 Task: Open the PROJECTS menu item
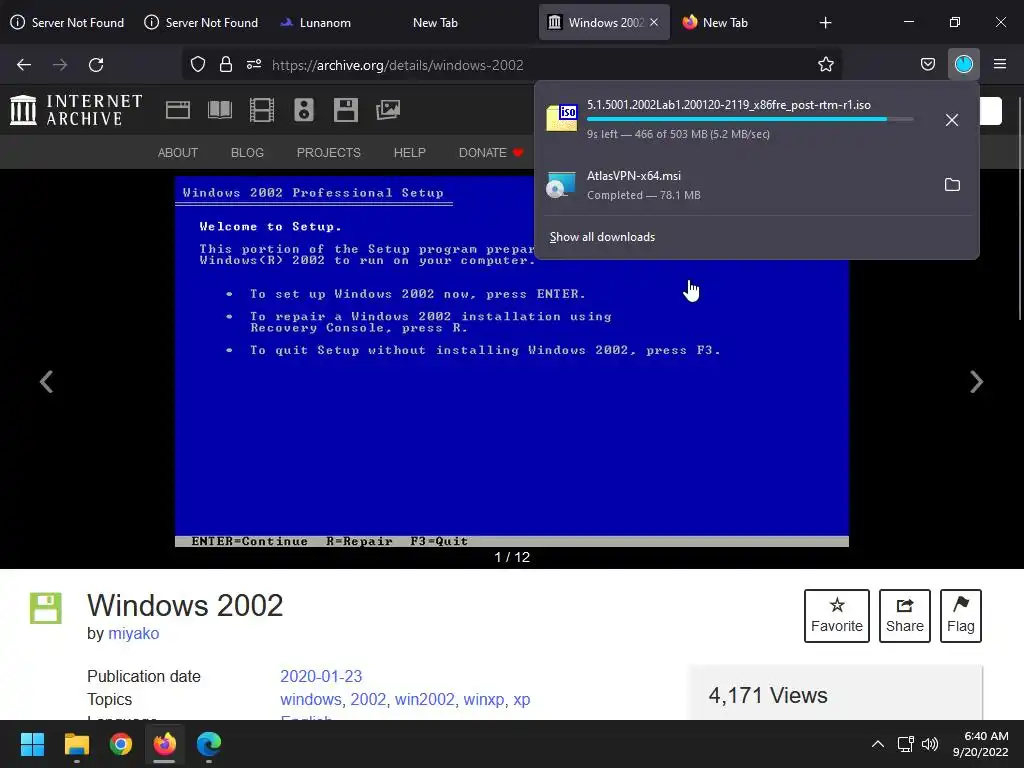point(328,152)
